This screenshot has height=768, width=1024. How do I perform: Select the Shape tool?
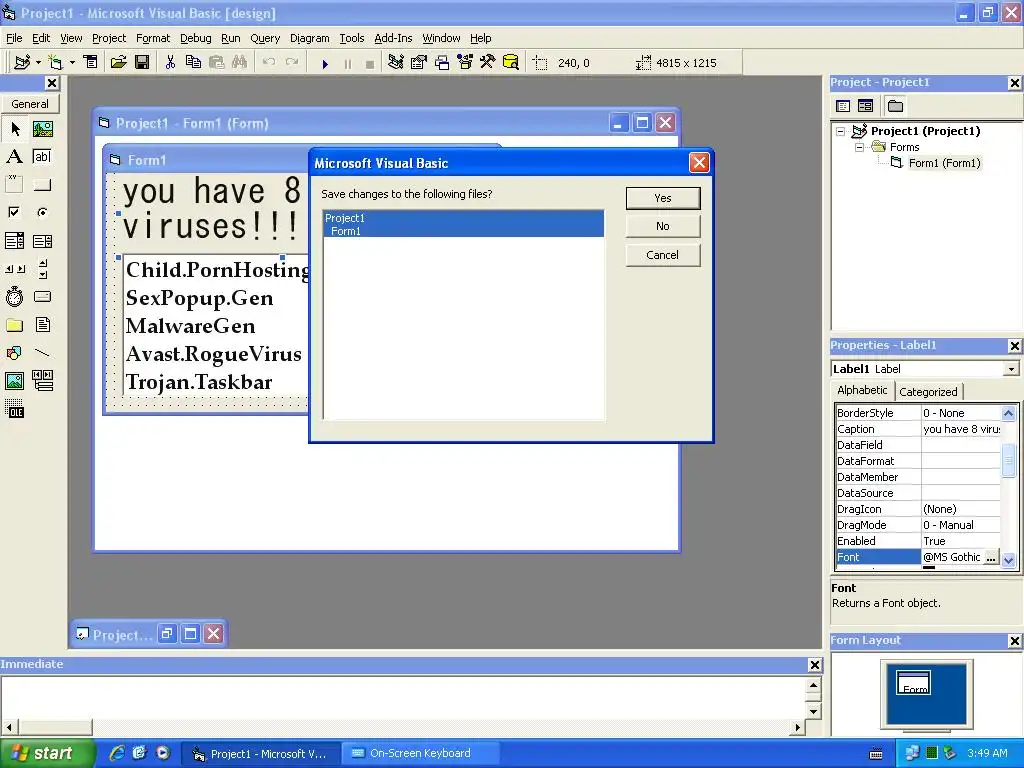14,353
